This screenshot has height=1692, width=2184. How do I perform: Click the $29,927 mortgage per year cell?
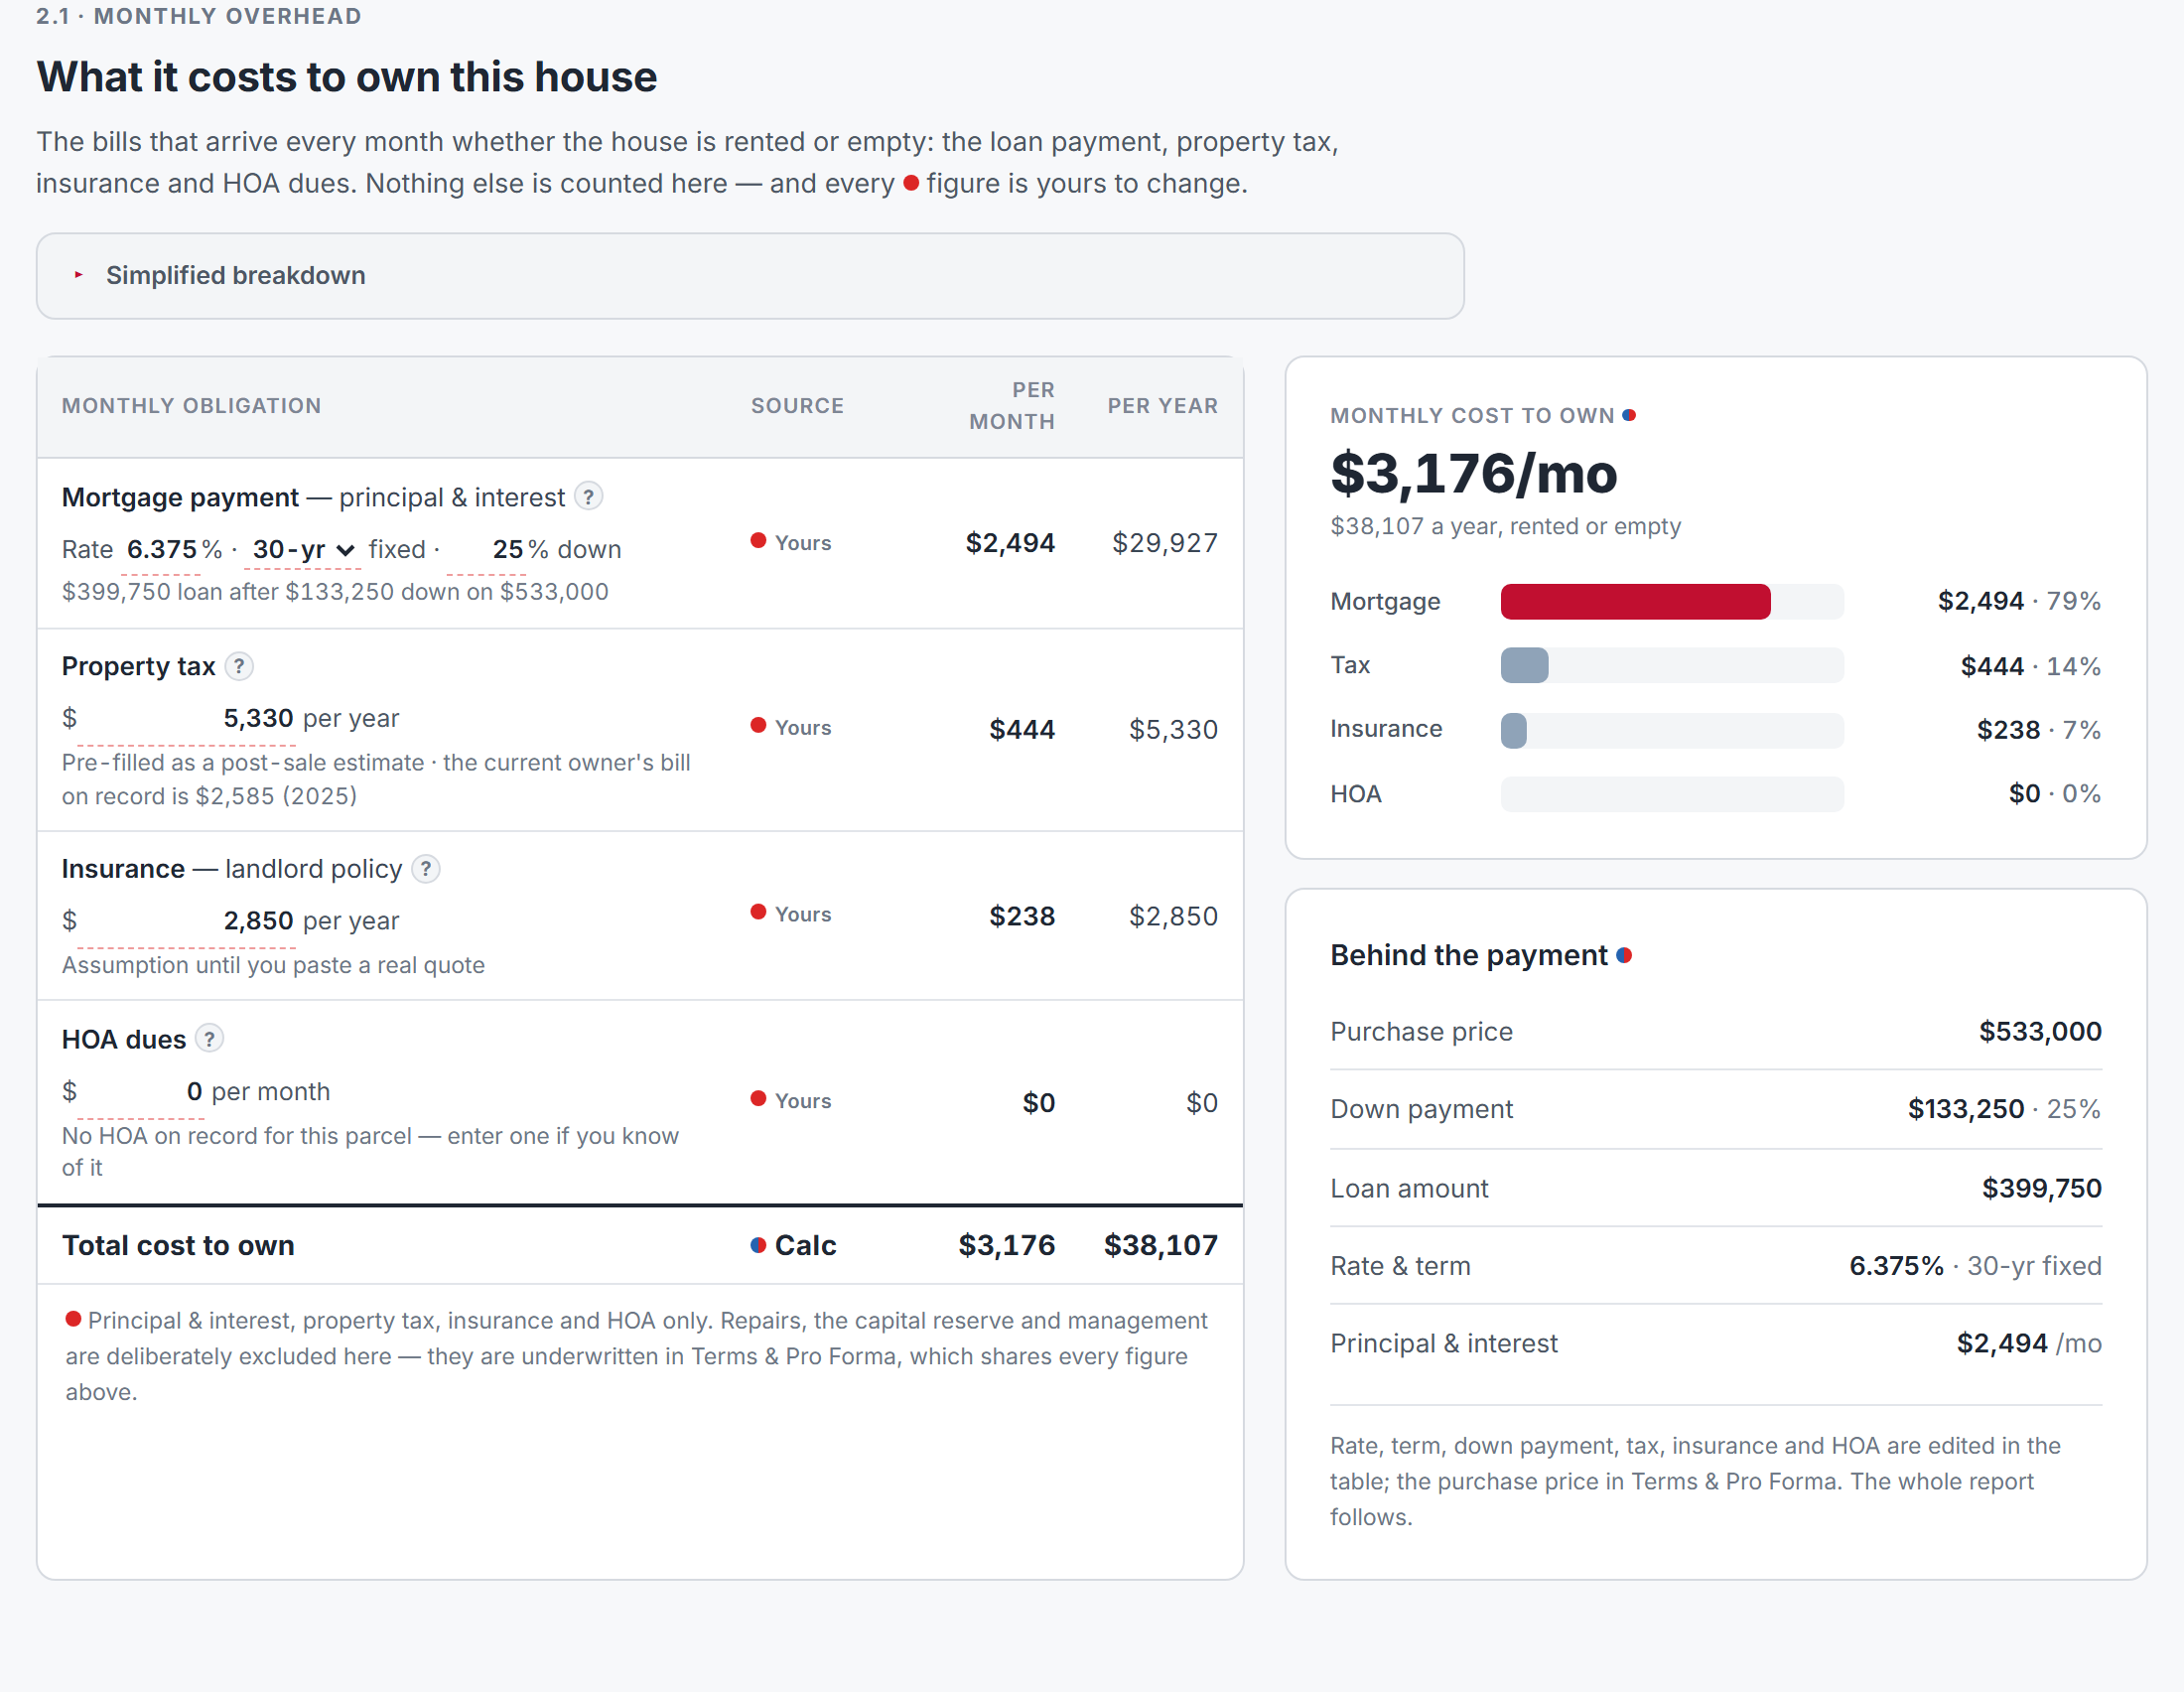point(1165,543)
